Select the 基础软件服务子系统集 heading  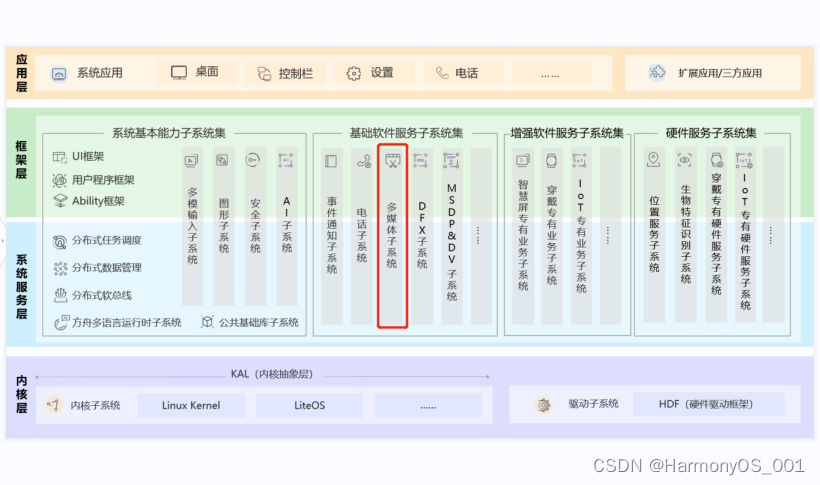(406, 133)
